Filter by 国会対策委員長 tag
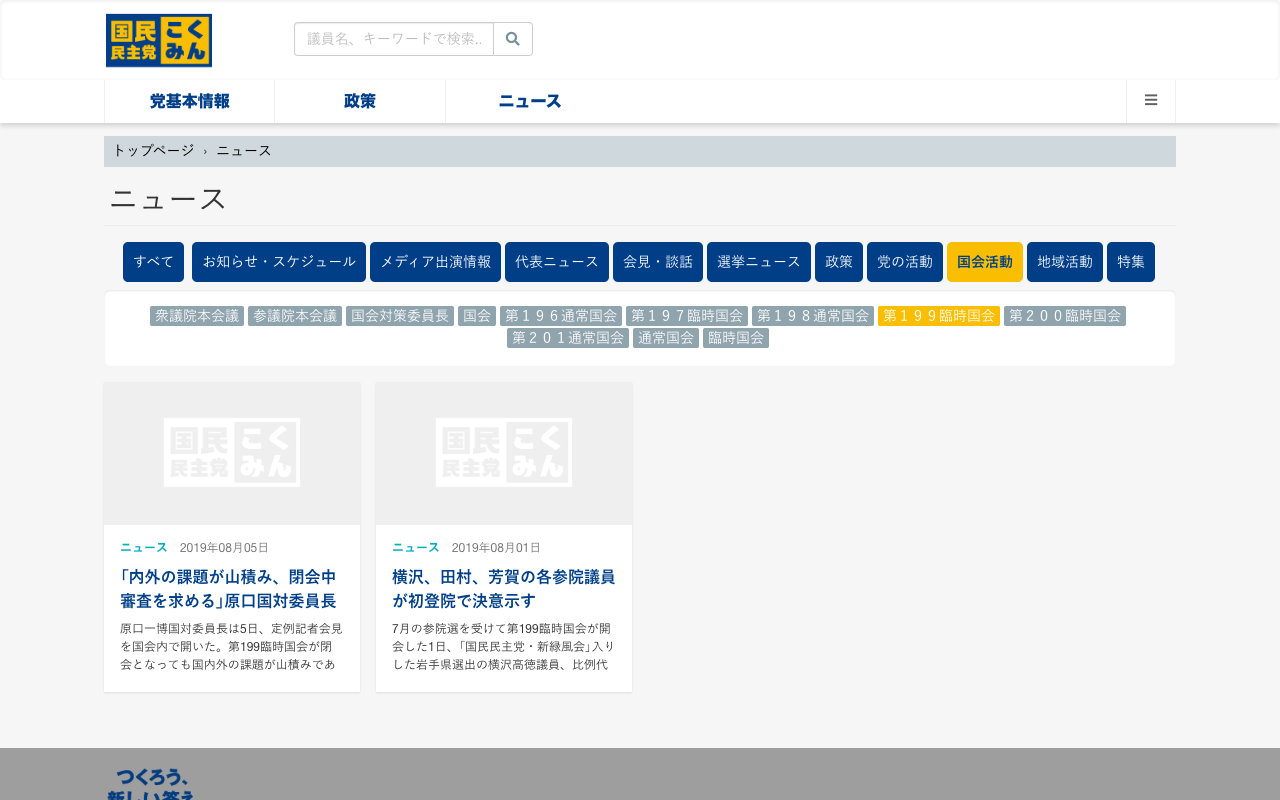 pos(400,316)
